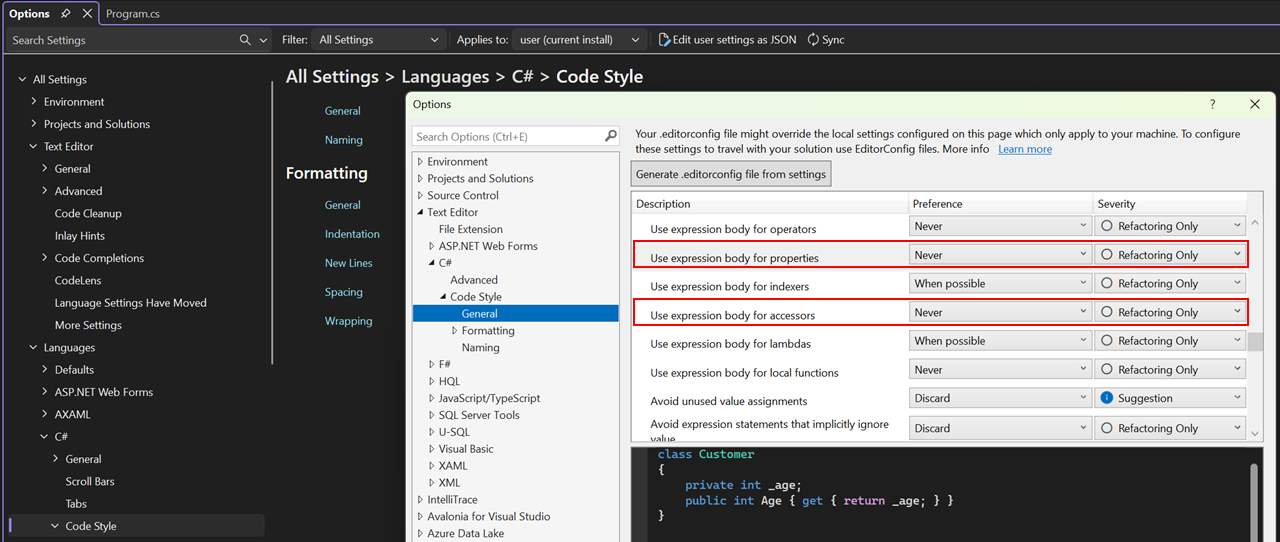Switch to the Program.cs tab
Screen dimensions: 1280x542
pos(132,14)
